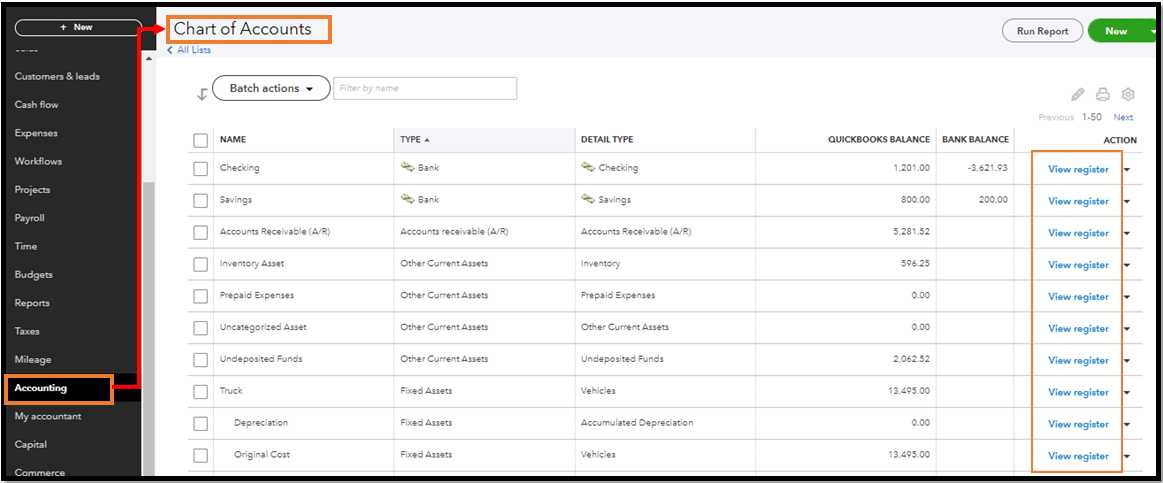1163x483 pixels.
Task: Check the Truck account checkbox
Action: click(x=200, y=392)
